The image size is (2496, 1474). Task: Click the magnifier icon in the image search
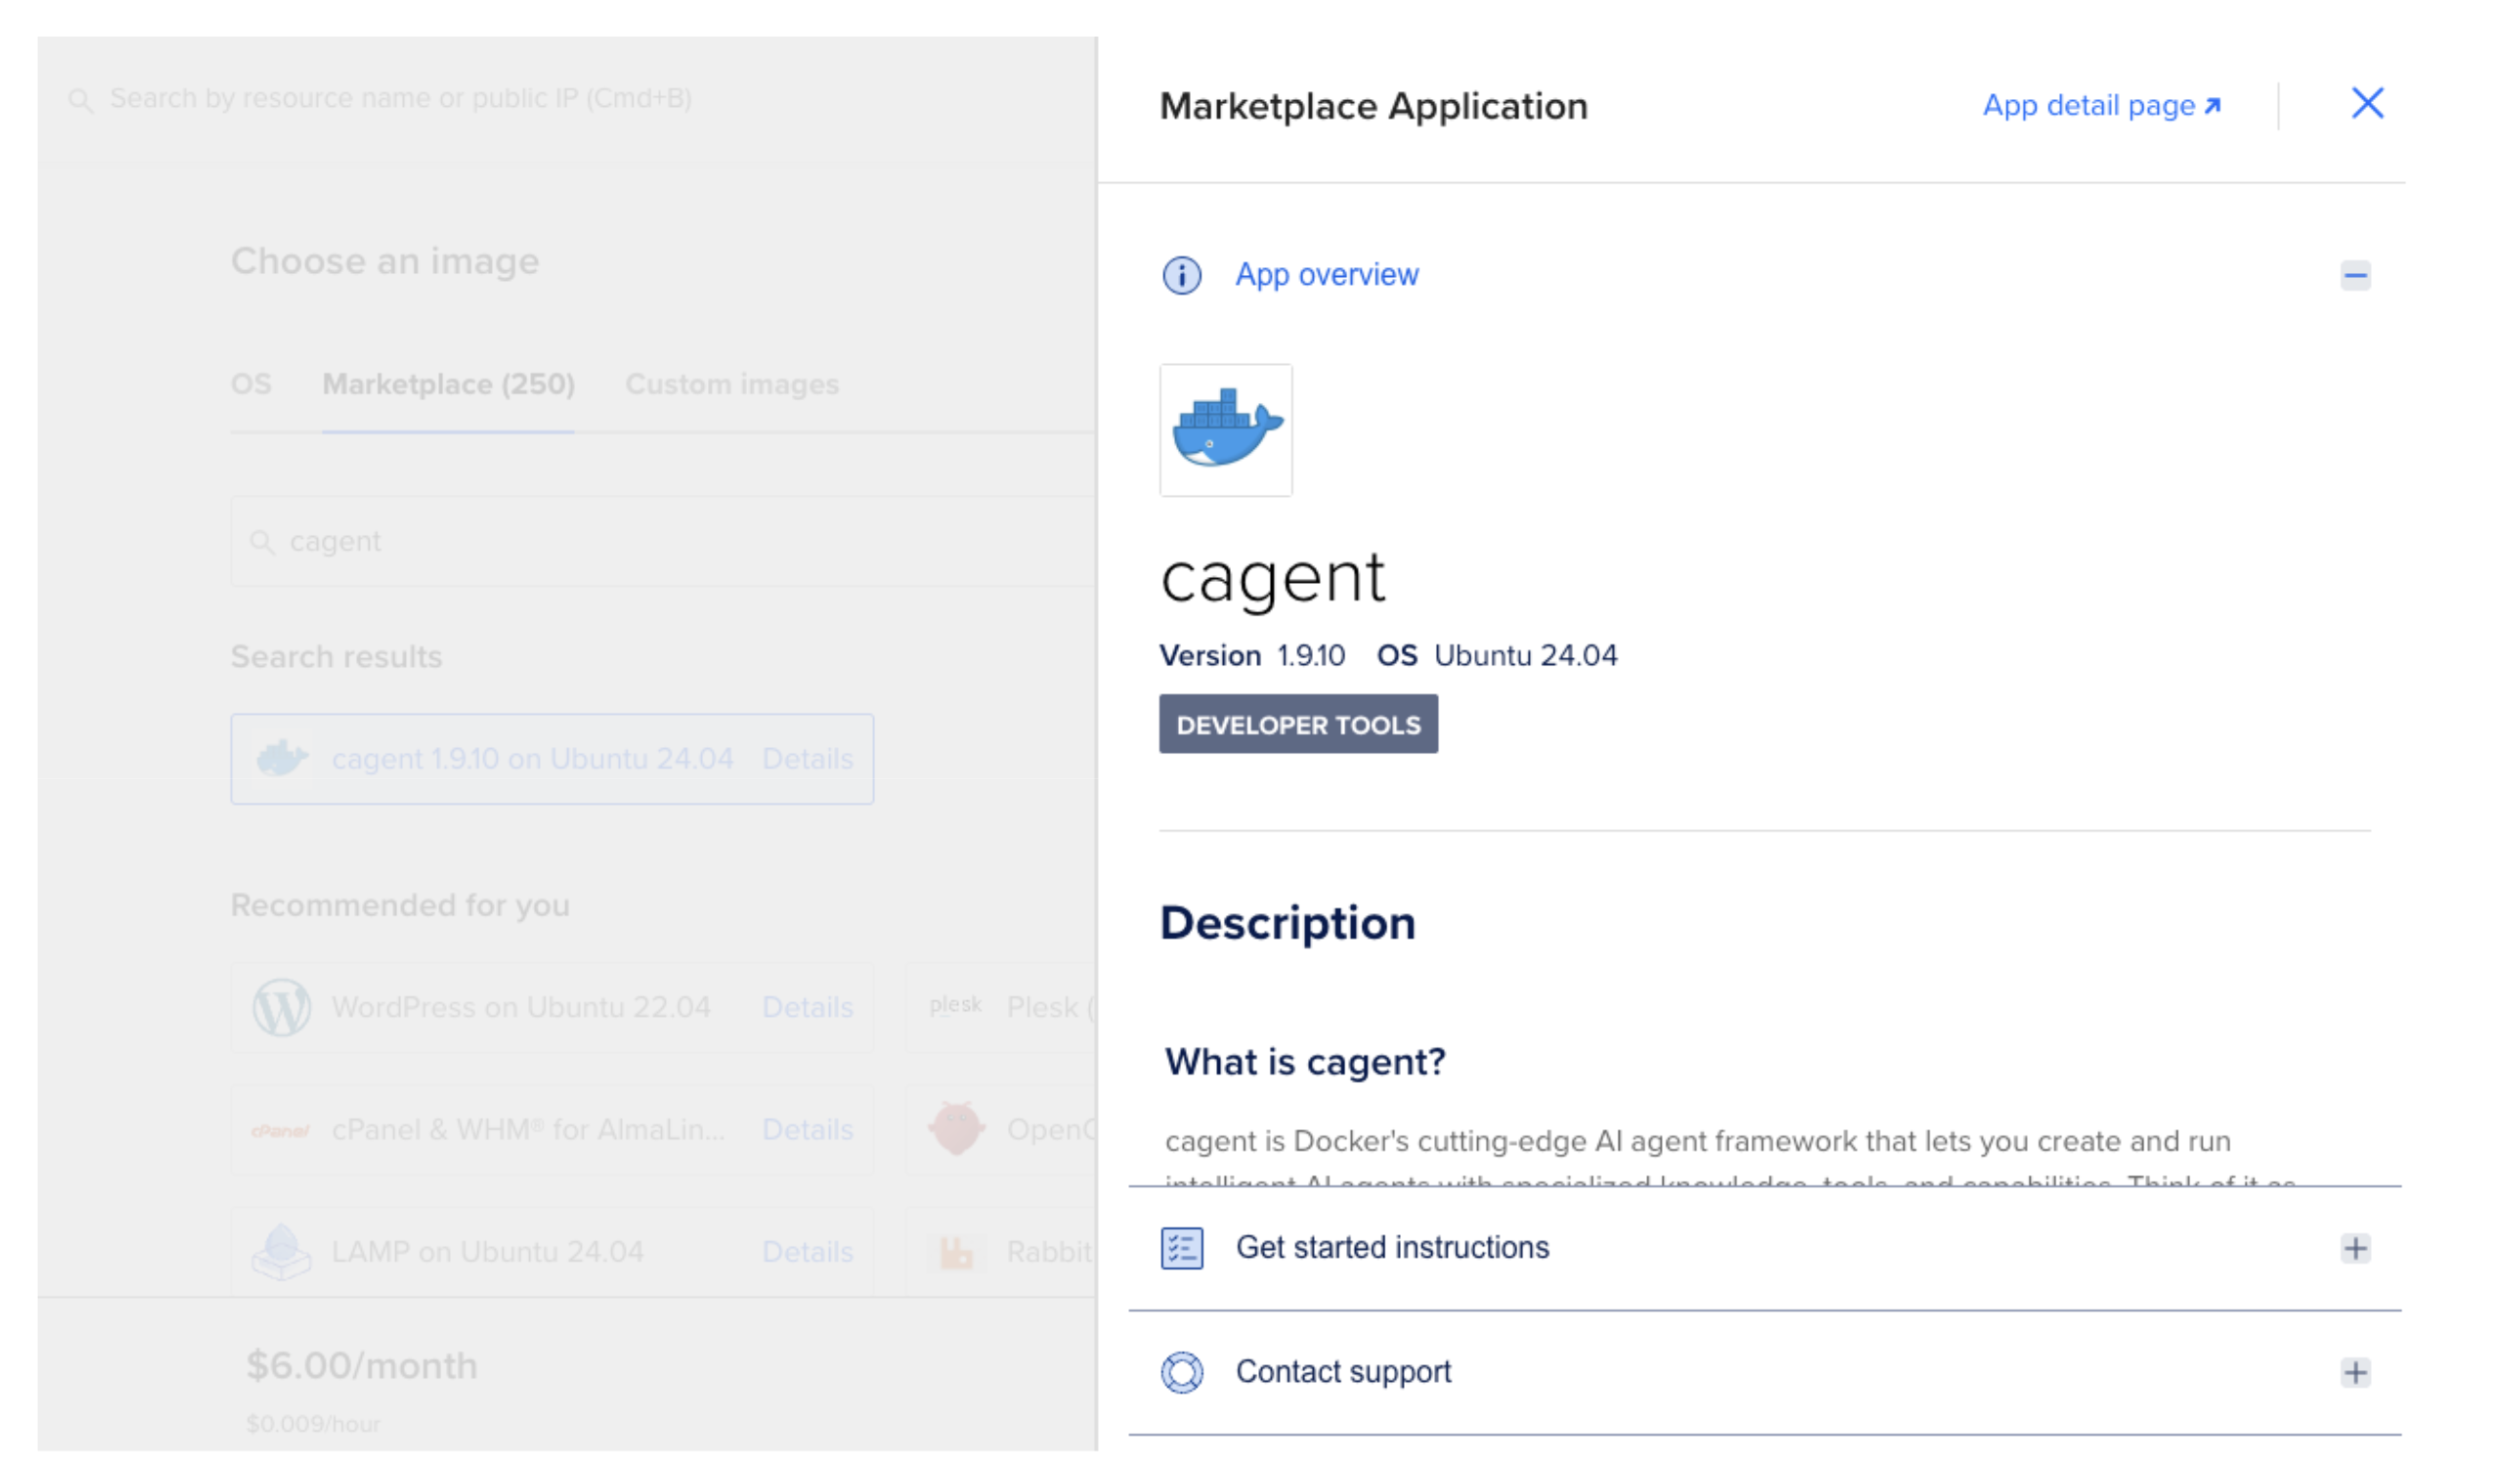[263, 541]
